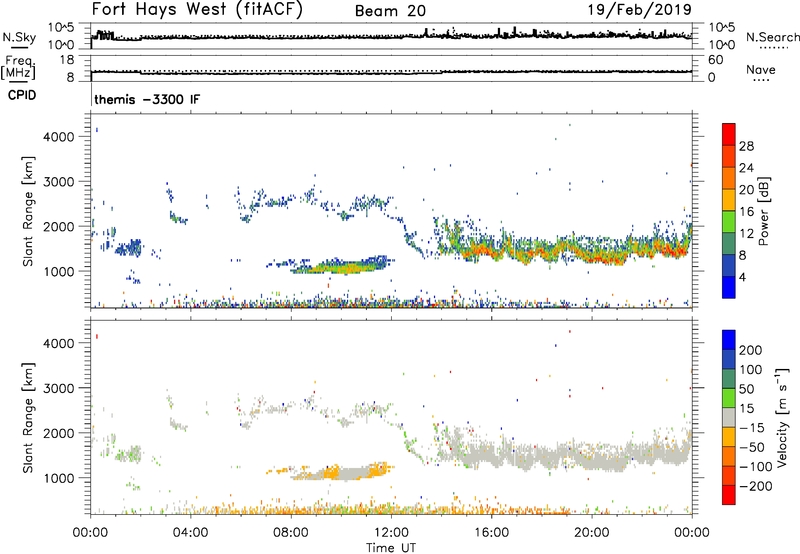This screenshot has height=554, width=800.
Task: Click the solid line sample under "N.Sky"
Action: pyautogui.click(x=19, y=48)
